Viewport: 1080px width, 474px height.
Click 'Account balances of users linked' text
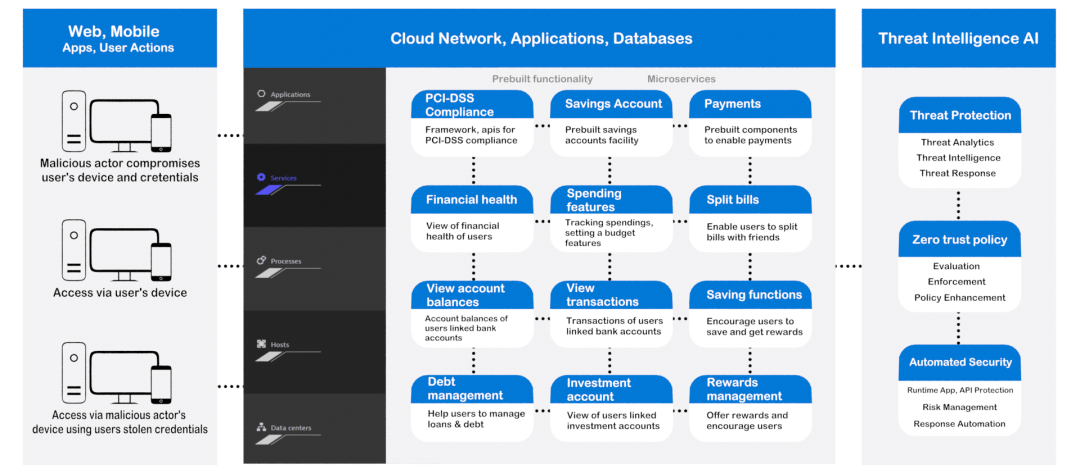[x=466, y=328]
